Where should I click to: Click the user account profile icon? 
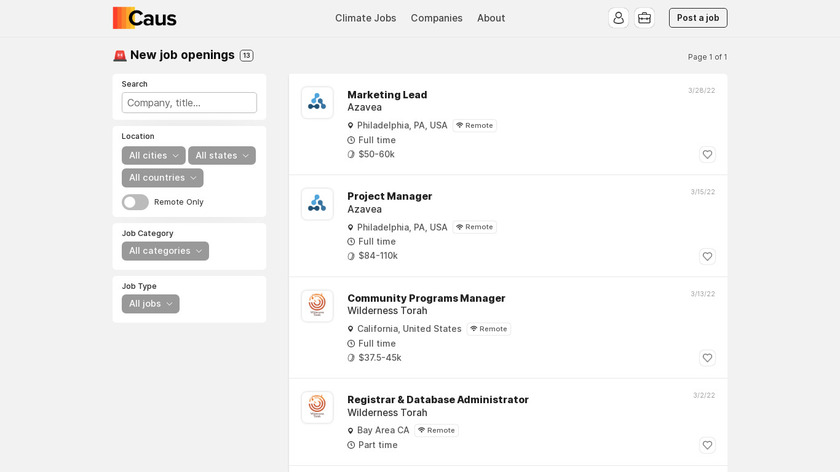pos(618,18)
